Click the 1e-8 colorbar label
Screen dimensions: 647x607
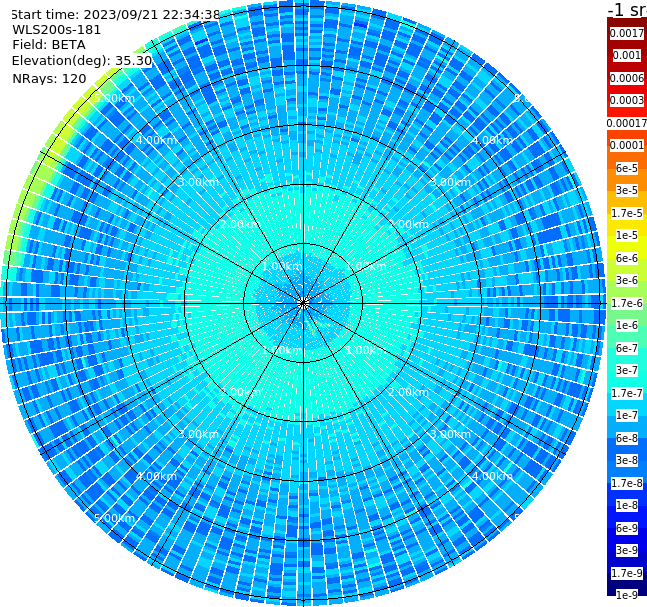tap(627, 505)
